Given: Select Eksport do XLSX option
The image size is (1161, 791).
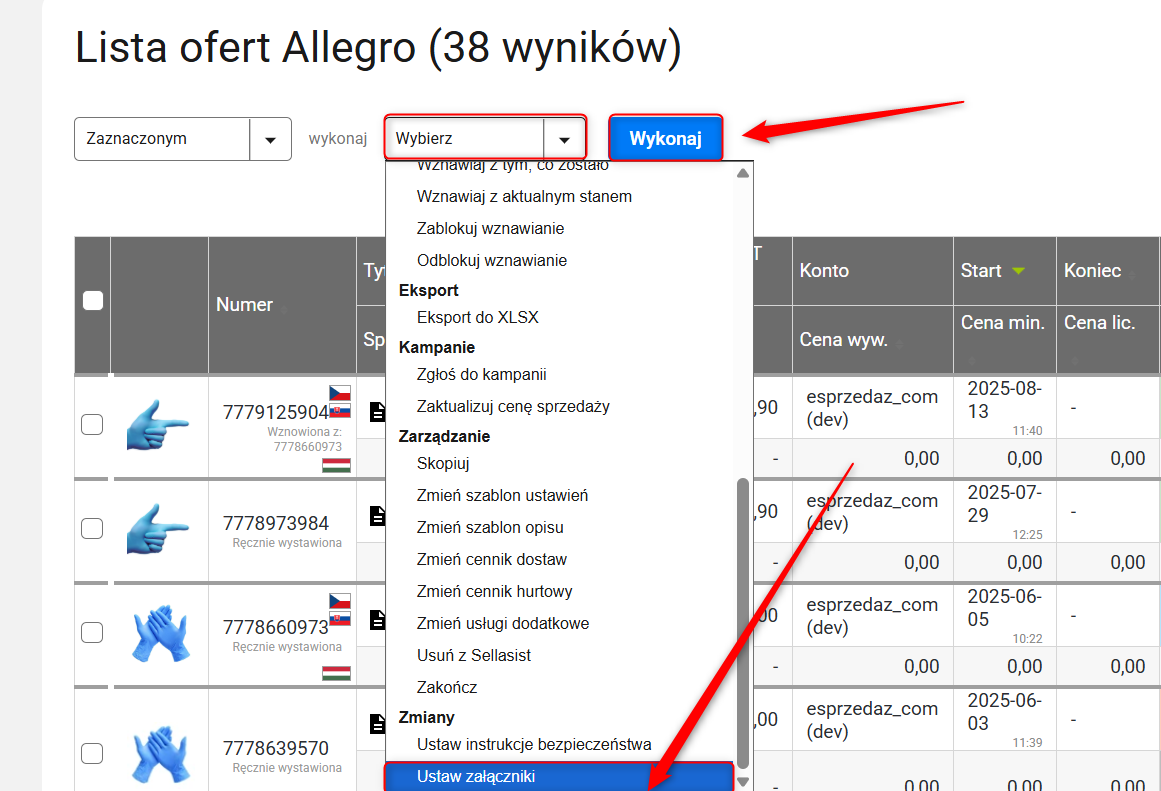Looking at the screenshot, I should tap(478, 318).
